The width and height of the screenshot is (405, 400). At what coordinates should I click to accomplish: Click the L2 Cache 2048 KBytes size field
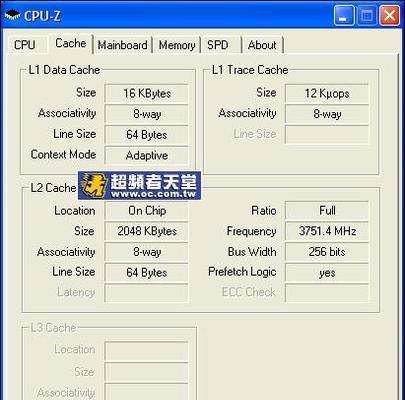(x=147, y=231)
